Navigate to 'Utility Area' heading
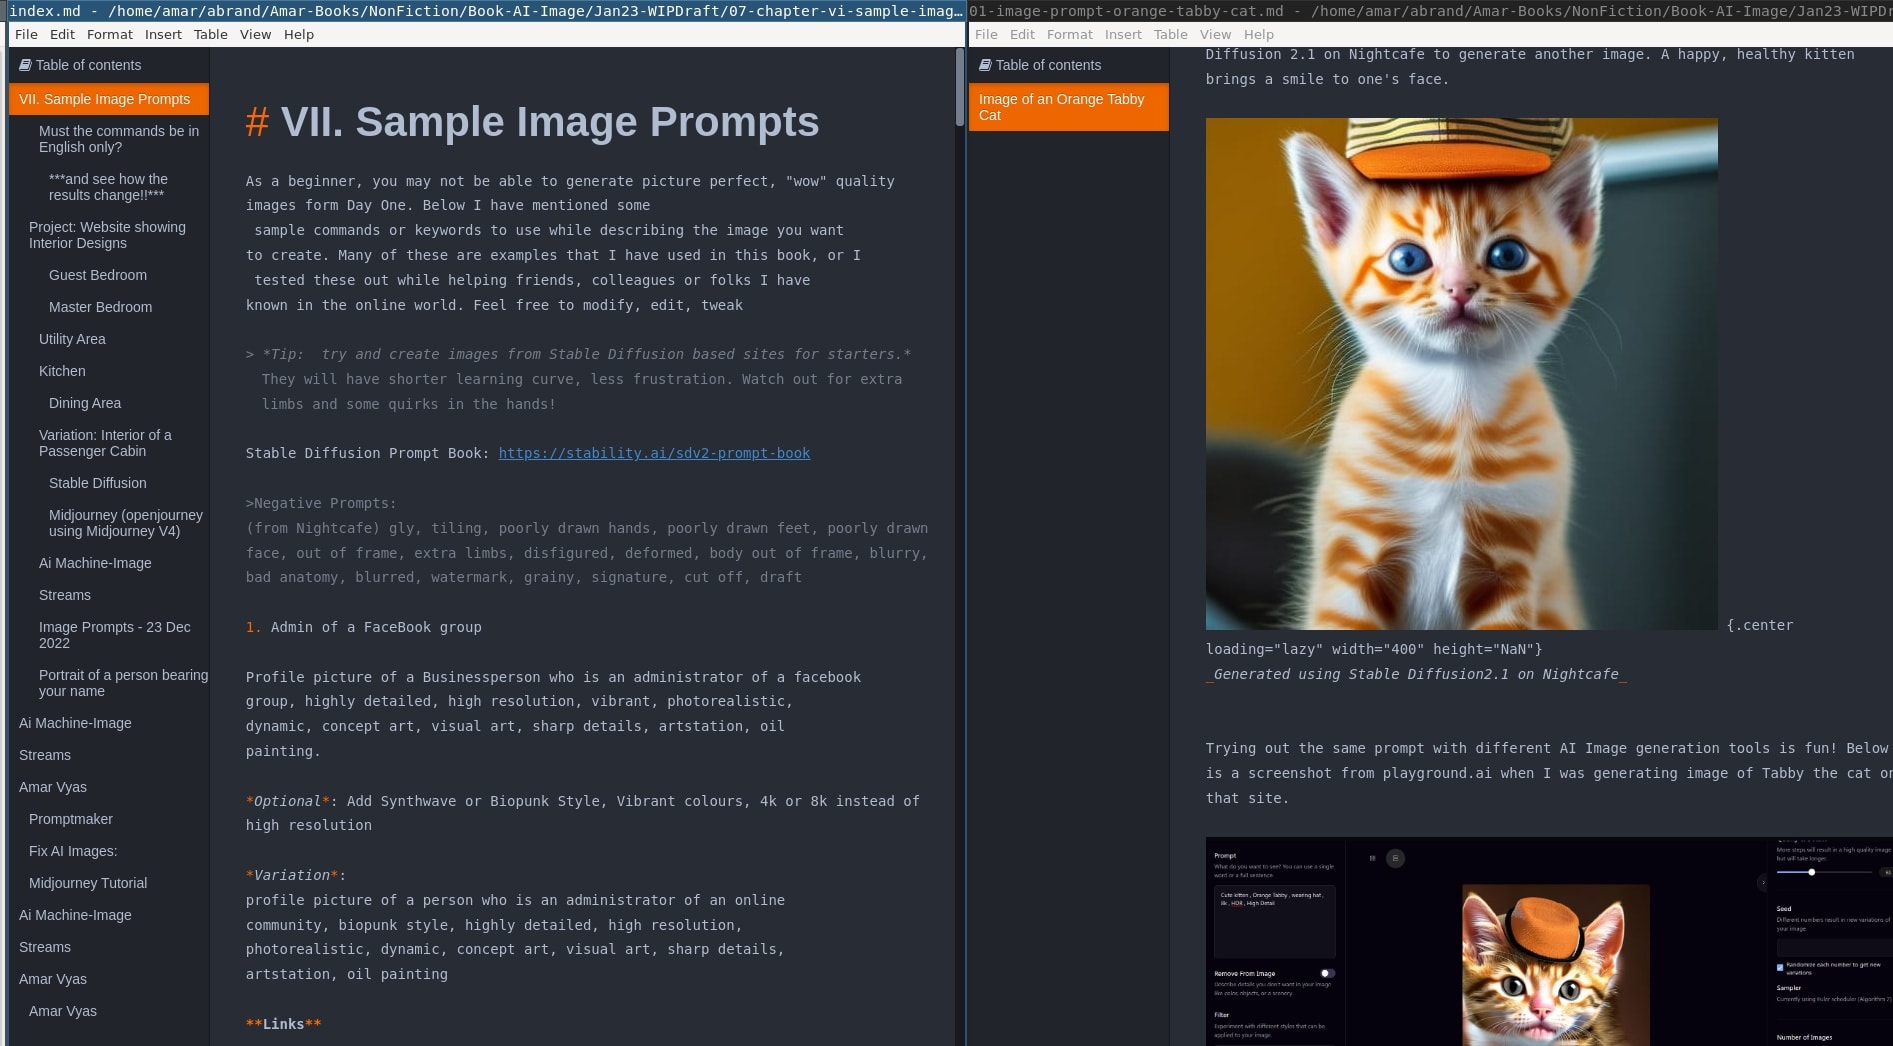 [x=72, y=339]
